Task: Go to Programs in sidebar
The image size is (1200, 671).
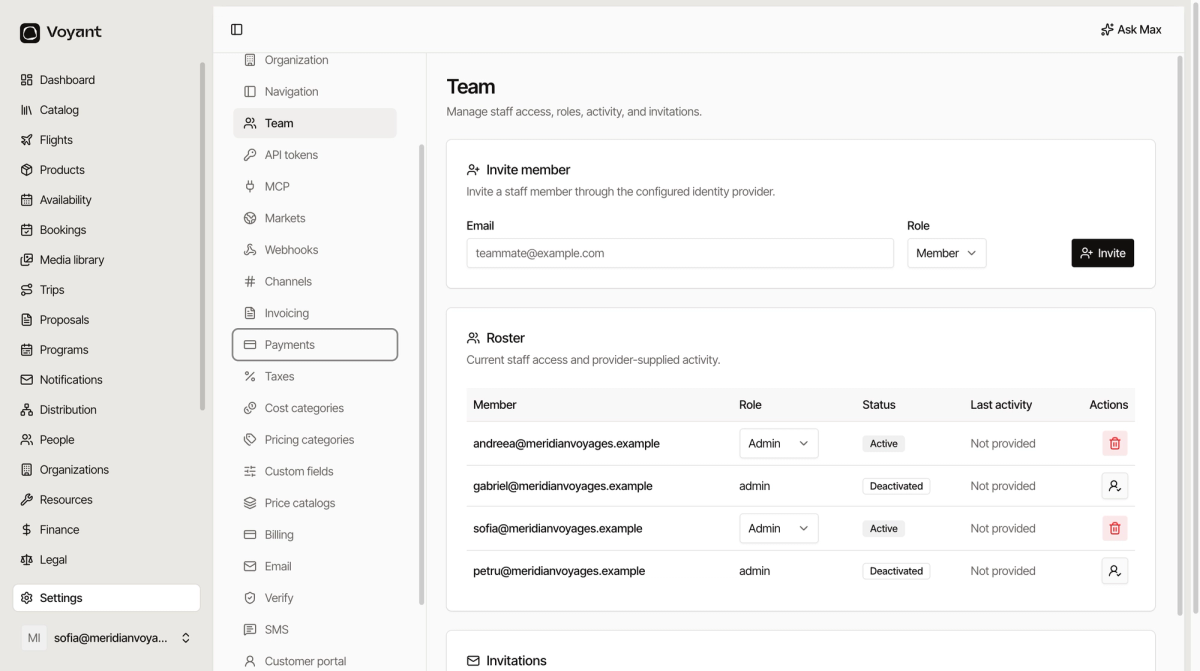Action: 107,350
